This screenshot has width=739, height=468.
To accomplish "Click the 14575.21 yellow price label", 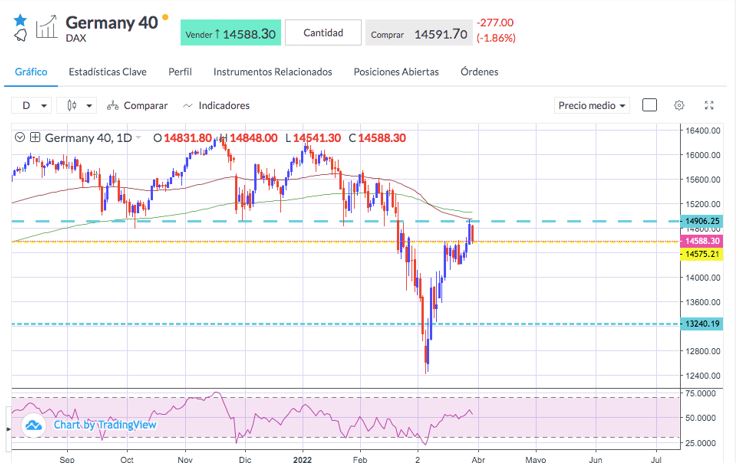I will pos(702,255).
